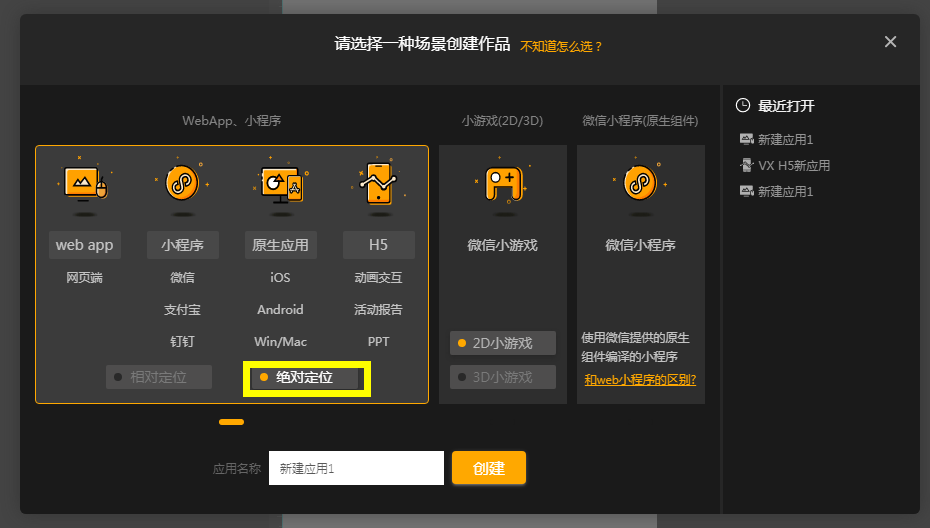Choose the 2D小游戏 option
930x528 pixels.
tap(503, 343)
